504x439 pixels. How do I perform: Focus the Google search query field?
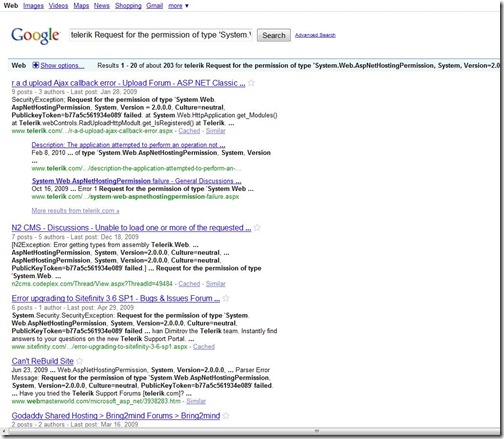coord(161,35)
